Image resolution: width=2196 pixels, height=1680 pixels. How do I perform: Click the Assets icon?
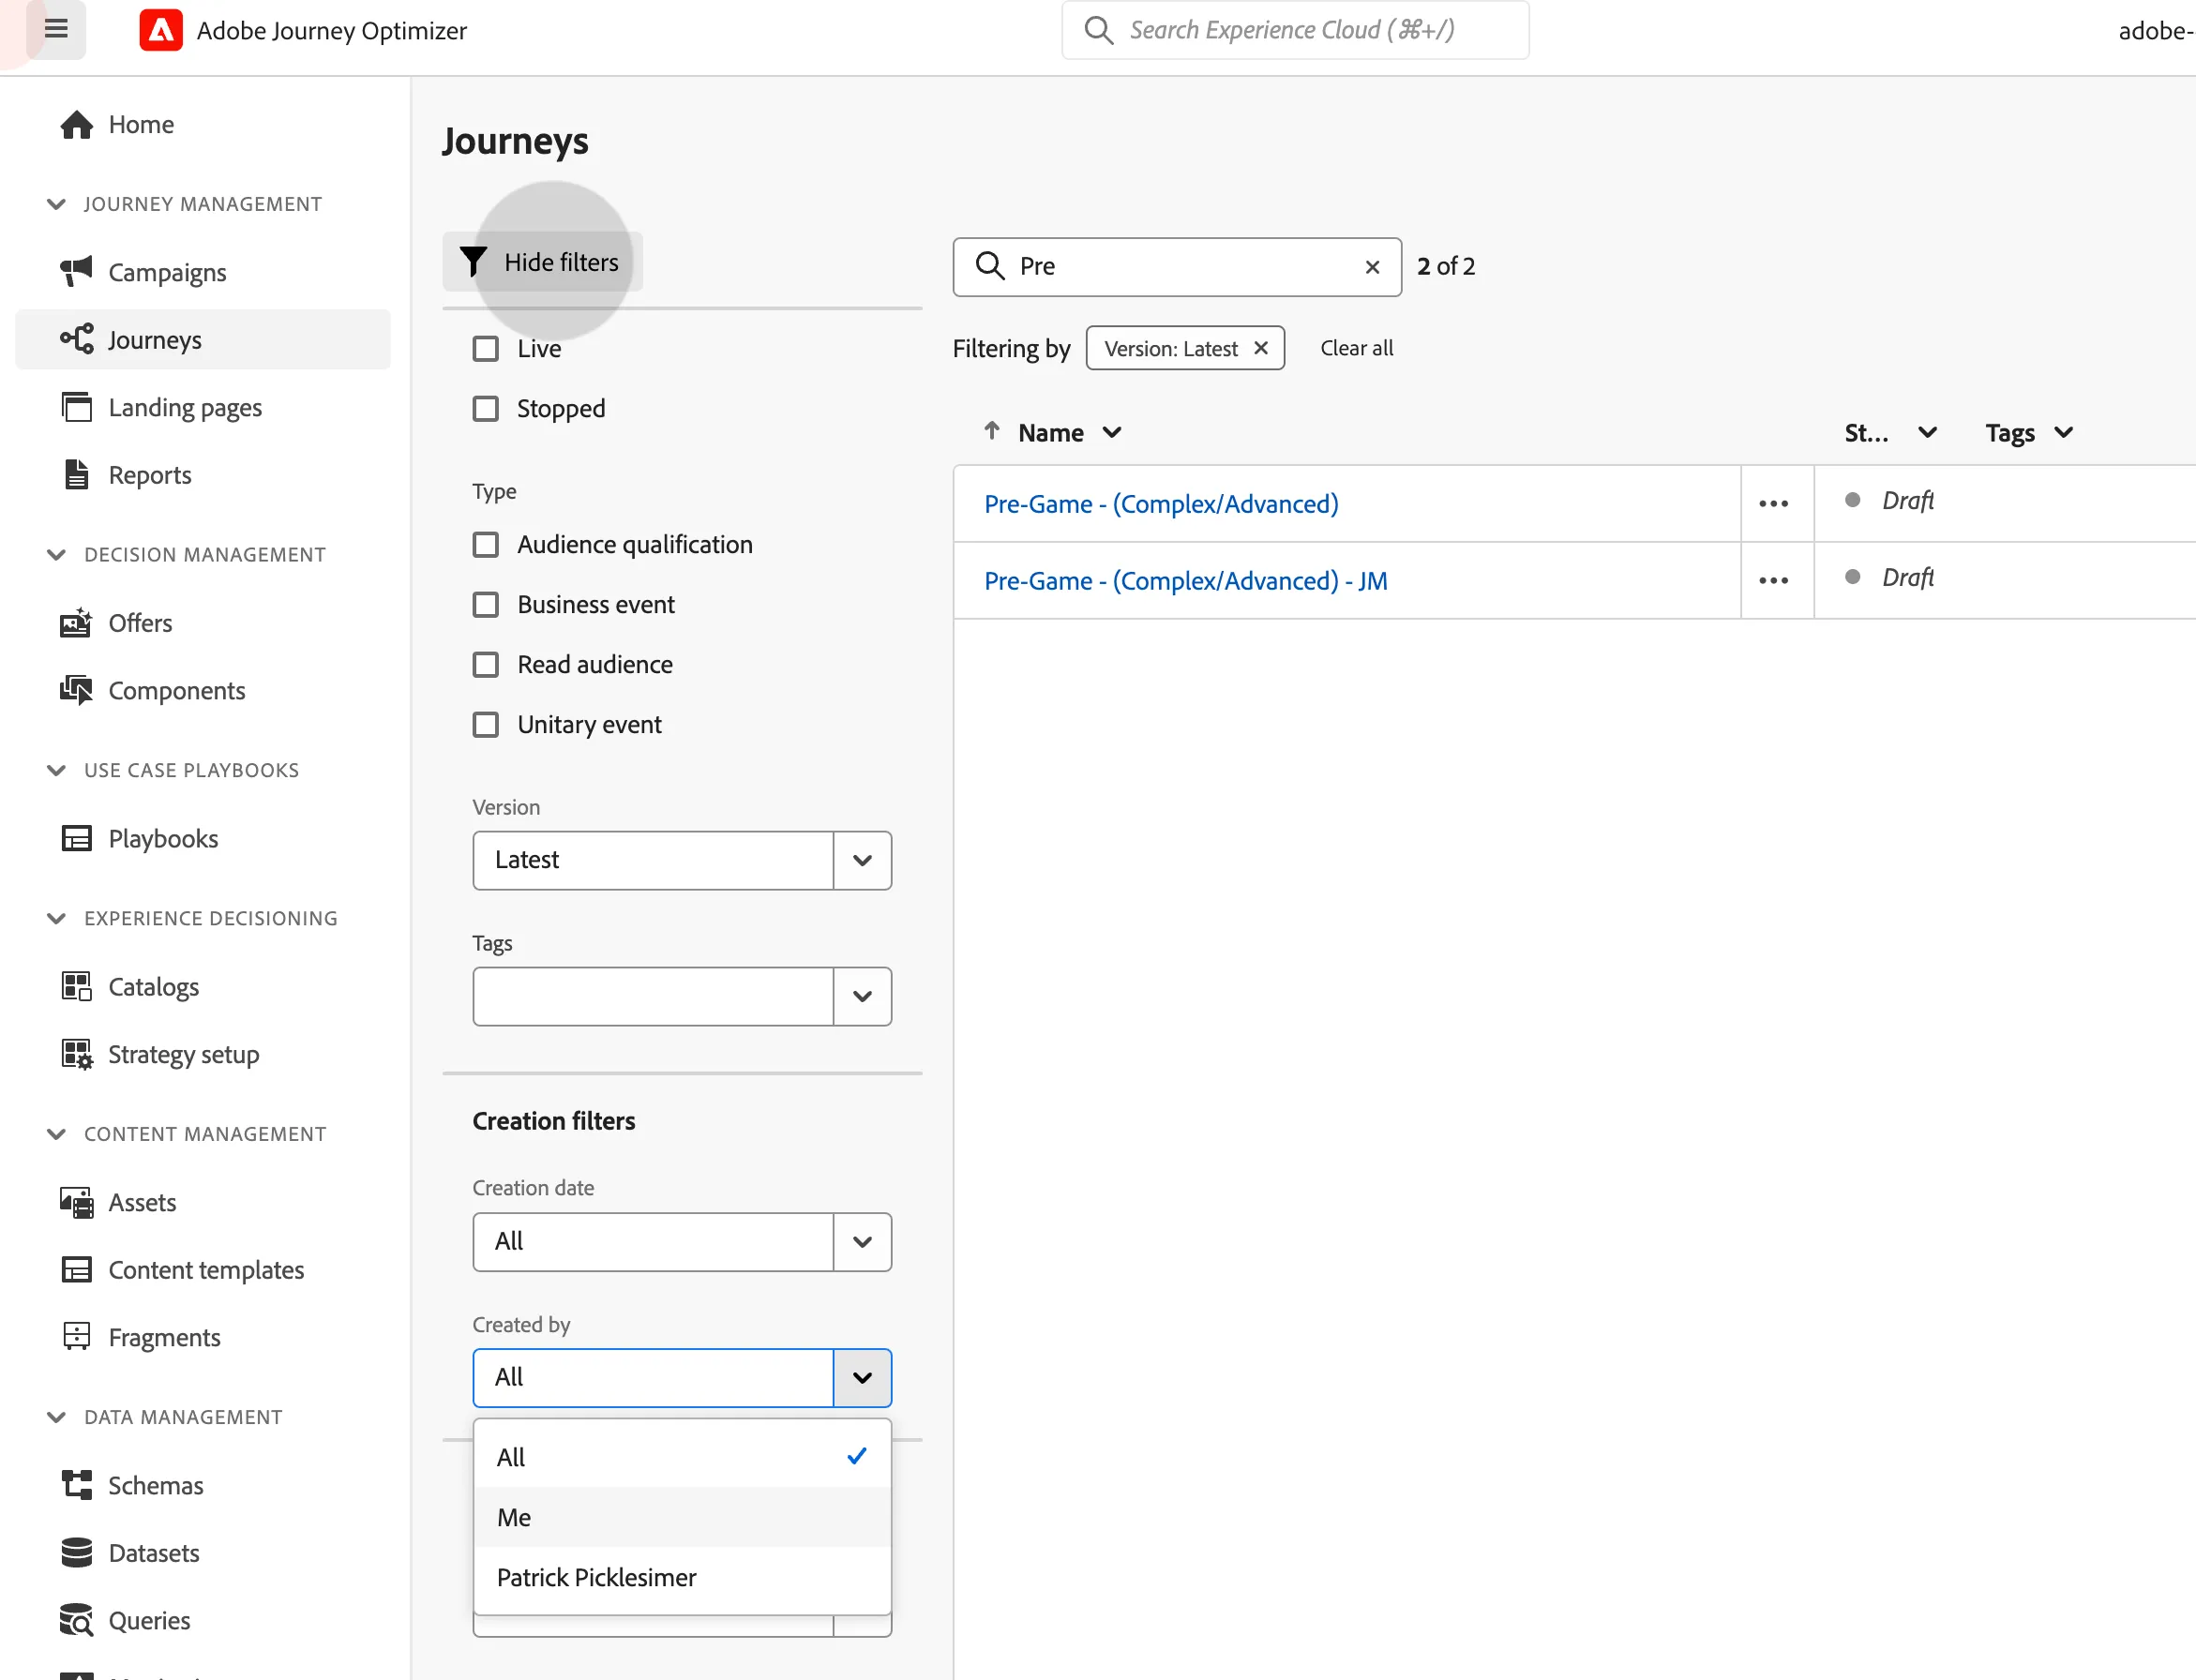click(77, 1202)
